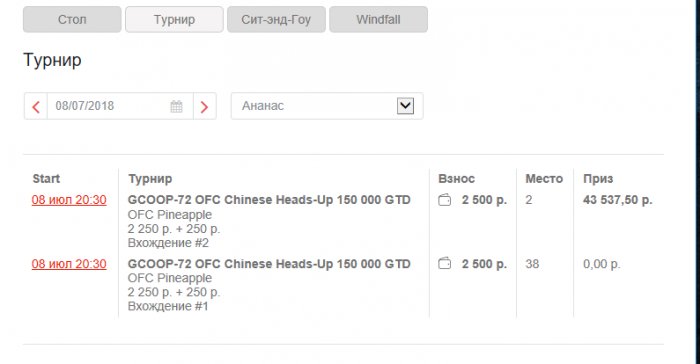This screenshot has height=364, width=700.
Task: Open first 08 июл 20:30 link
Action: pos(69,200)
